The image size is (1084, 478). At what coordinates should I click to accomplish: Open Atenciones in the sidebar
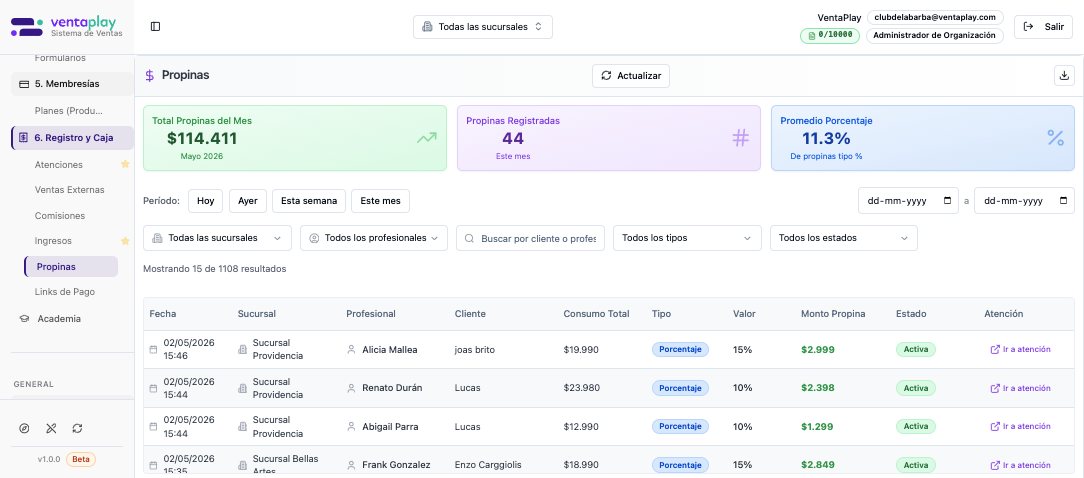[59, 165]
